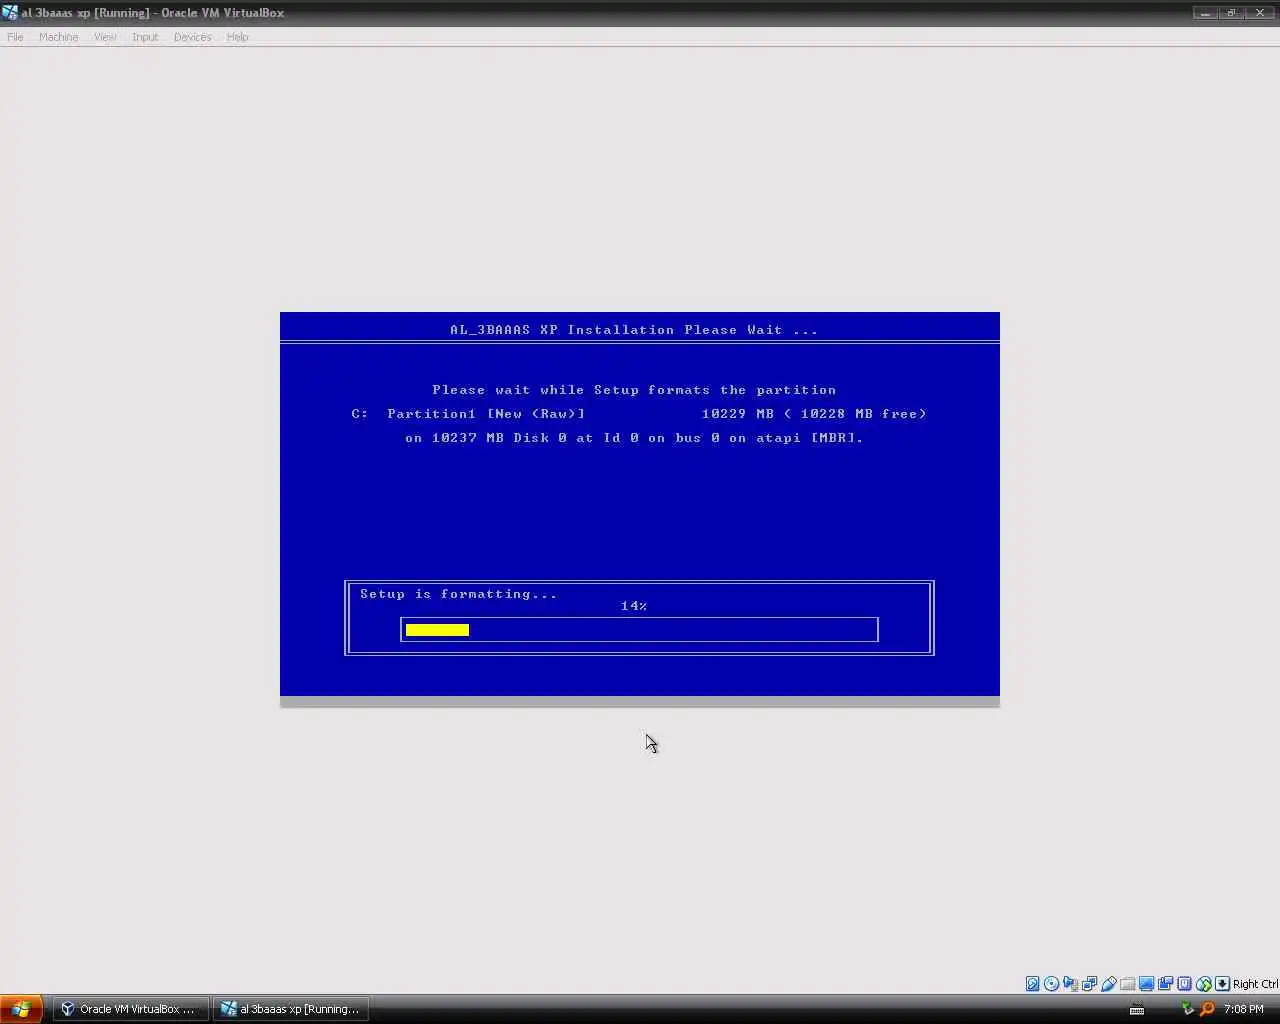The width and height of the screenshot is (1280, 1024).
Task: Click the 10237 MB Disk 0 line
Action: 634,438
